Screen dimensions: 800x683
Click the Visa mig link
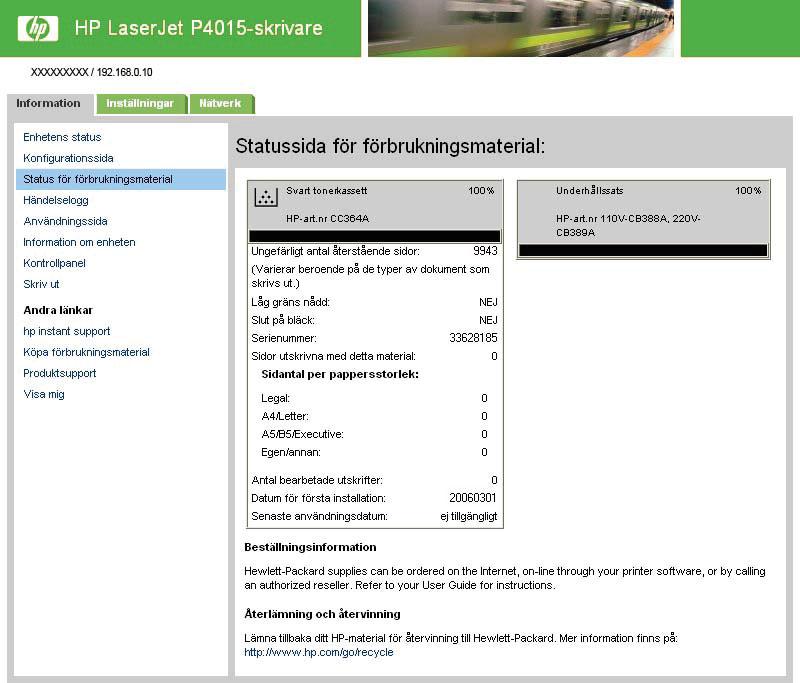[44, 394]
